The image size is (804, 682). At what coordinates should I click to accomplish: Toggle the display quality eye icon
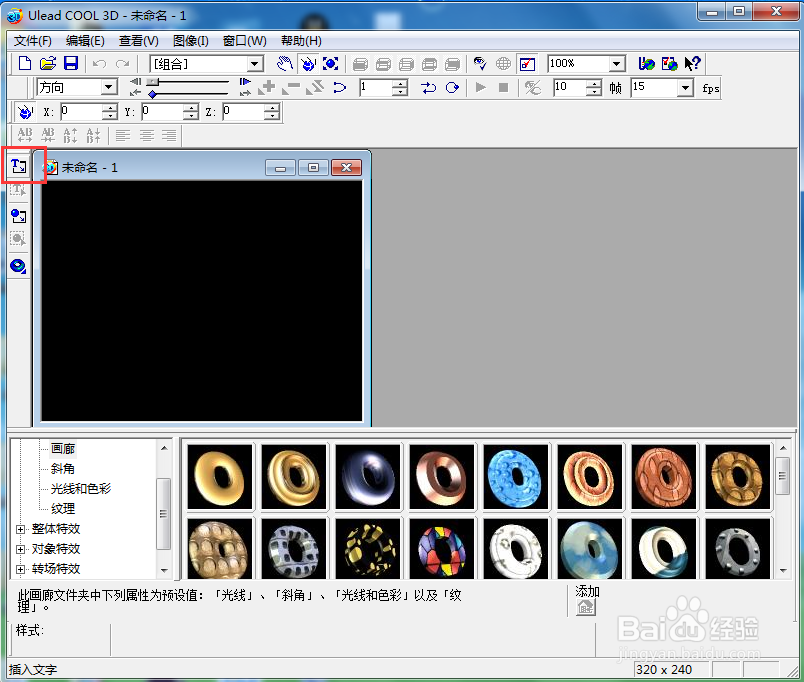480,64
